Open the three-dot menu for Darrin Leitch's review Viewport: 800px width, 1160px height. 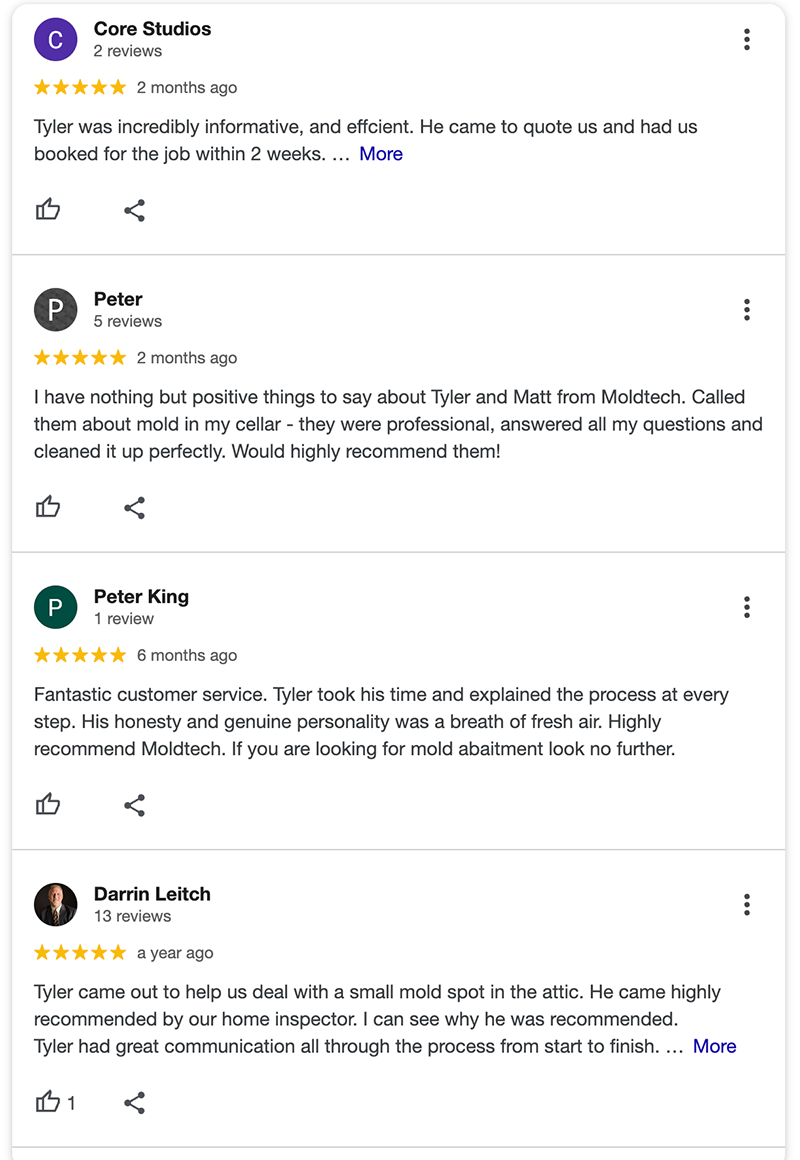tap(747, 905)
